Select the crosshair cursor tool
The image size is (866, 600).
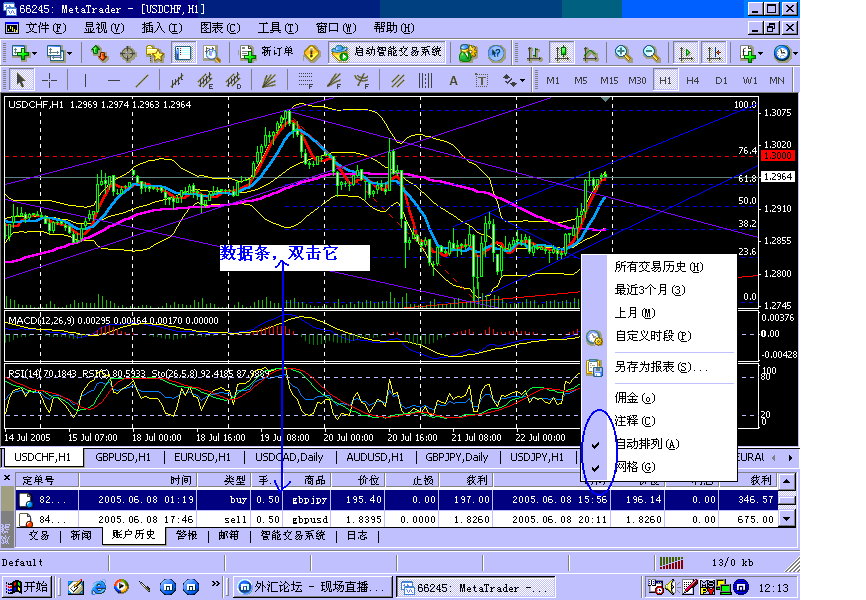coord(48,80)
